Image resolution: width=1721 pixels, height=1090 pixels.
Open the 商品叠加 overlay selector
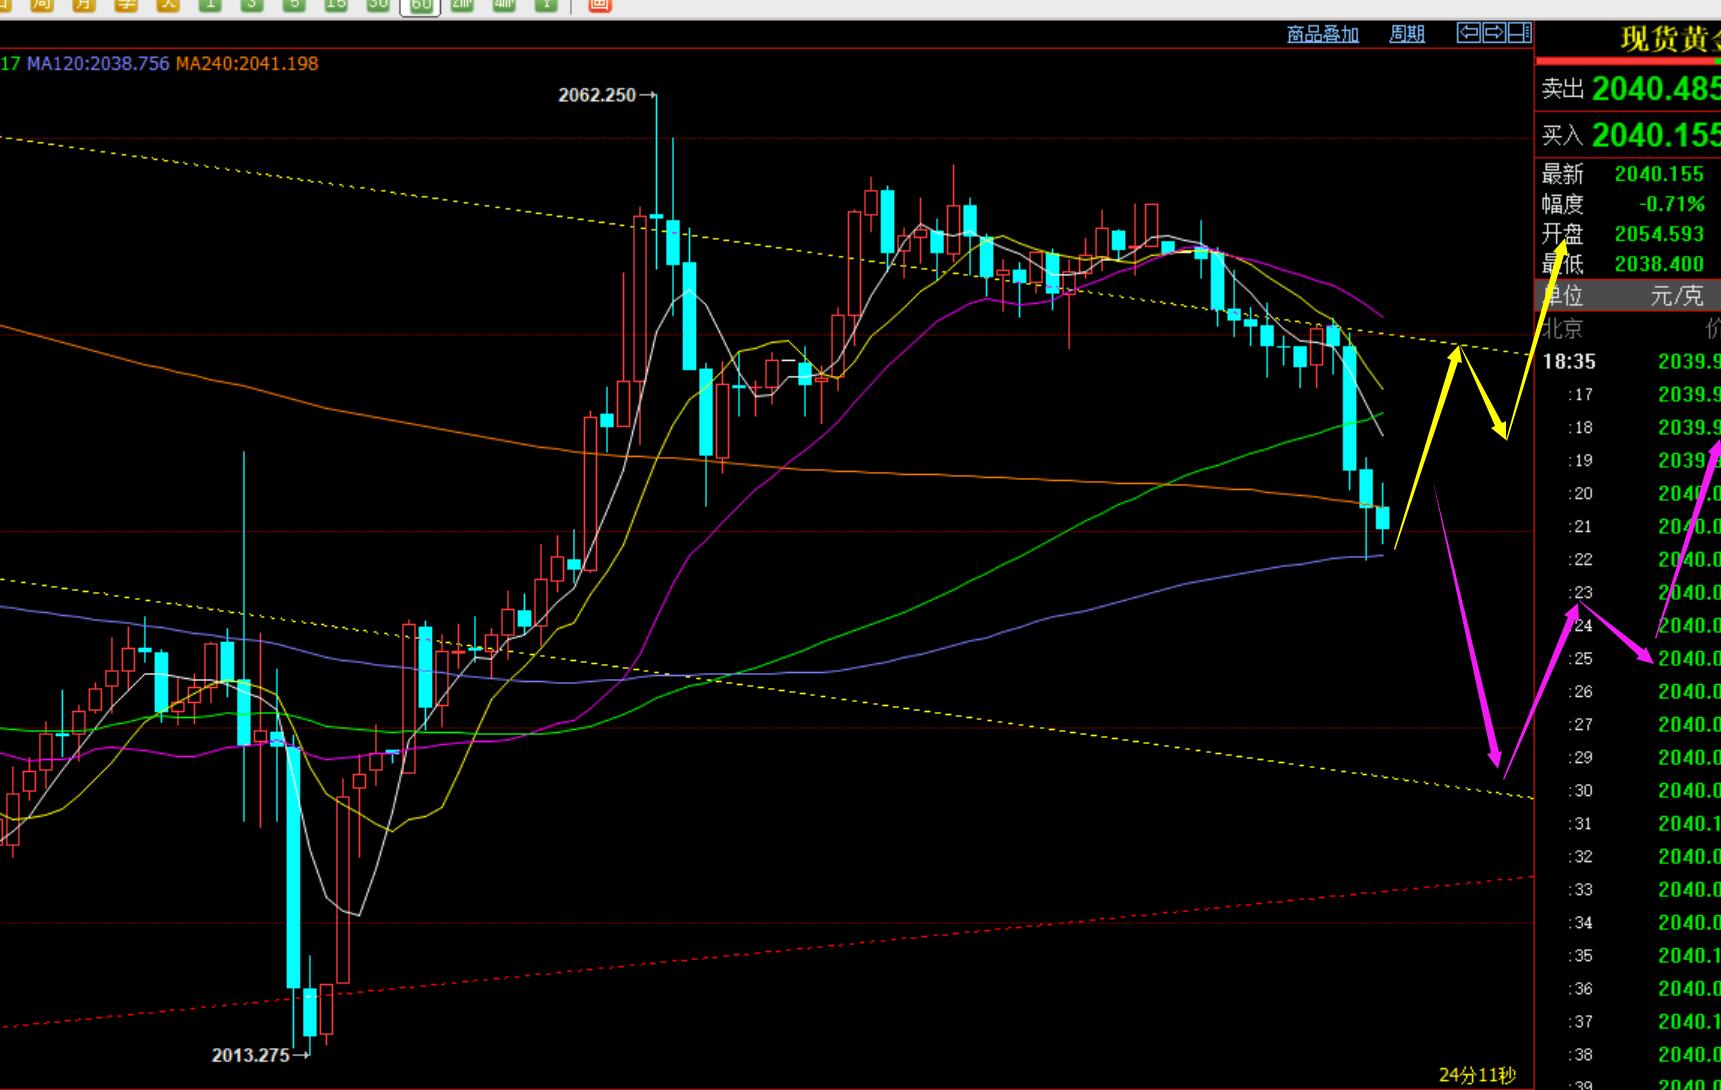(1322, 34)
